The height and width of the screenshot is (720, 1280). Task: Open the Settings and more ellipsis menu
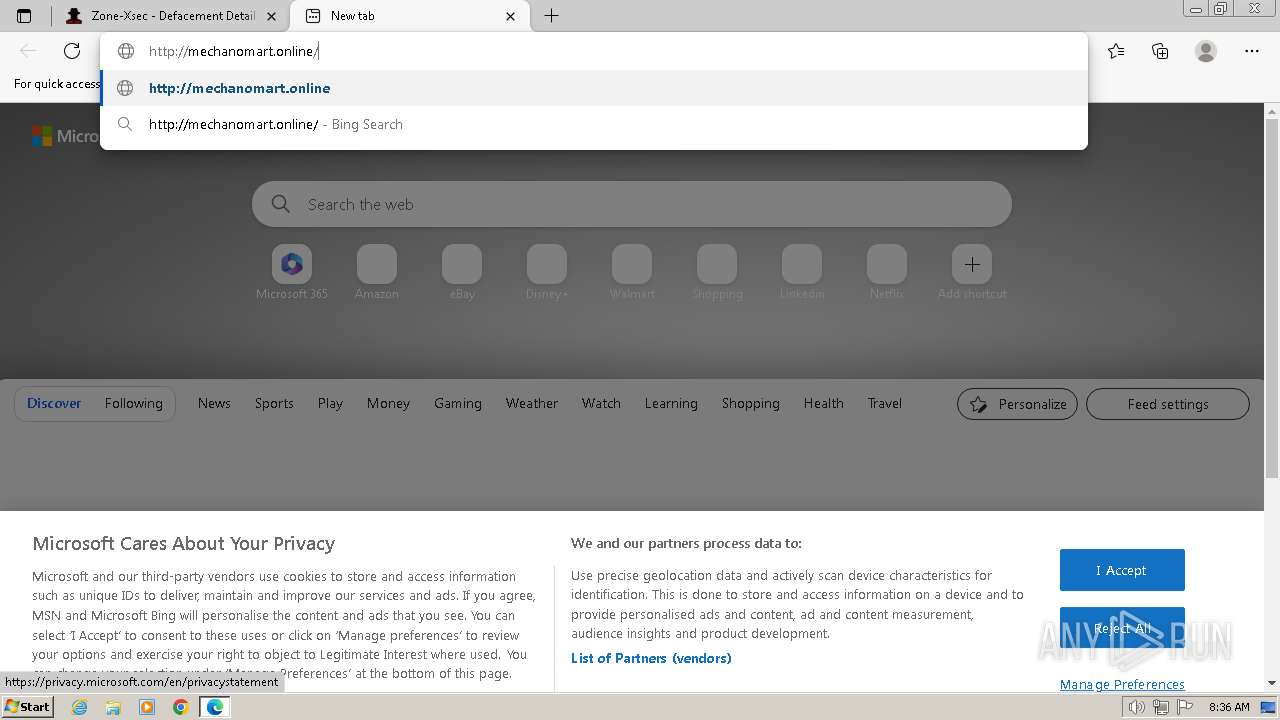(x=1252, y=51)
